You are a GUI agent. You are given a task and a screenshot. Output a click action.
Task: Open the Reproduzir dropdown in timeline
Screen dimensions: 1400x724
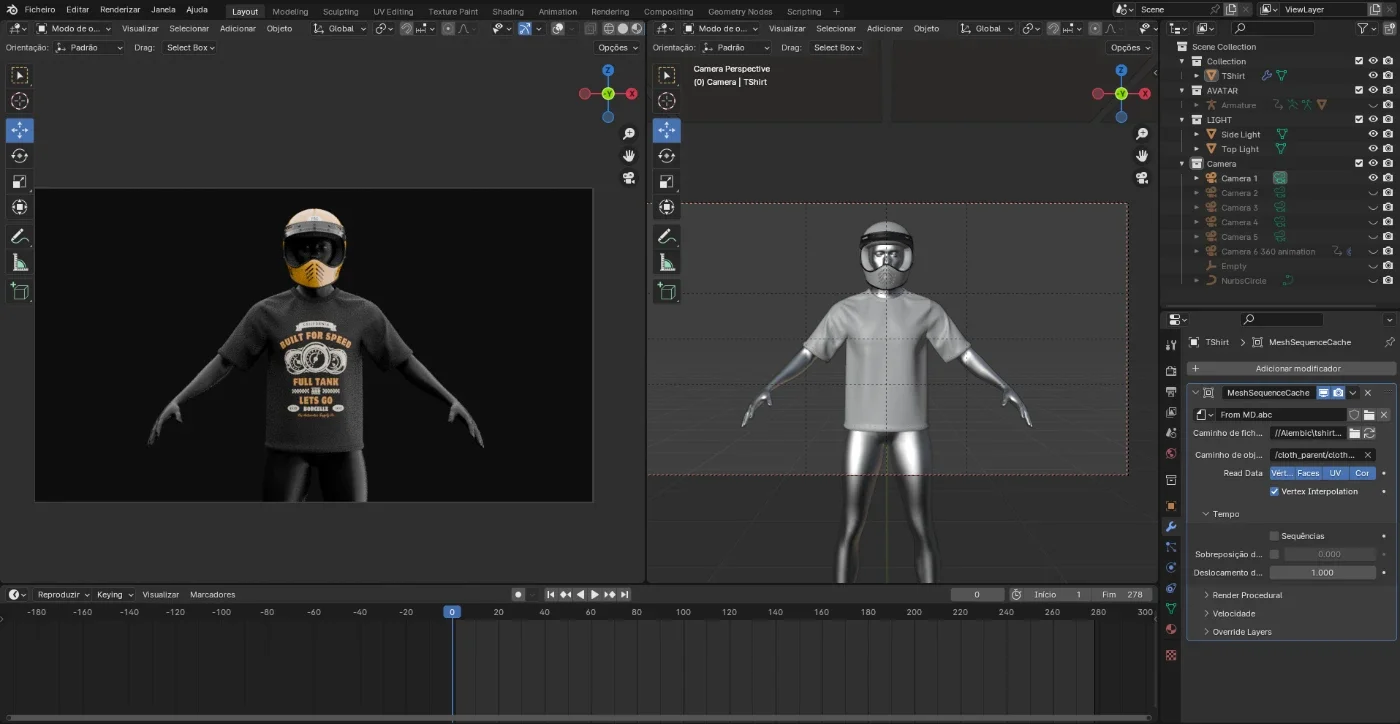pyautogui.click(x=63, y=594)
